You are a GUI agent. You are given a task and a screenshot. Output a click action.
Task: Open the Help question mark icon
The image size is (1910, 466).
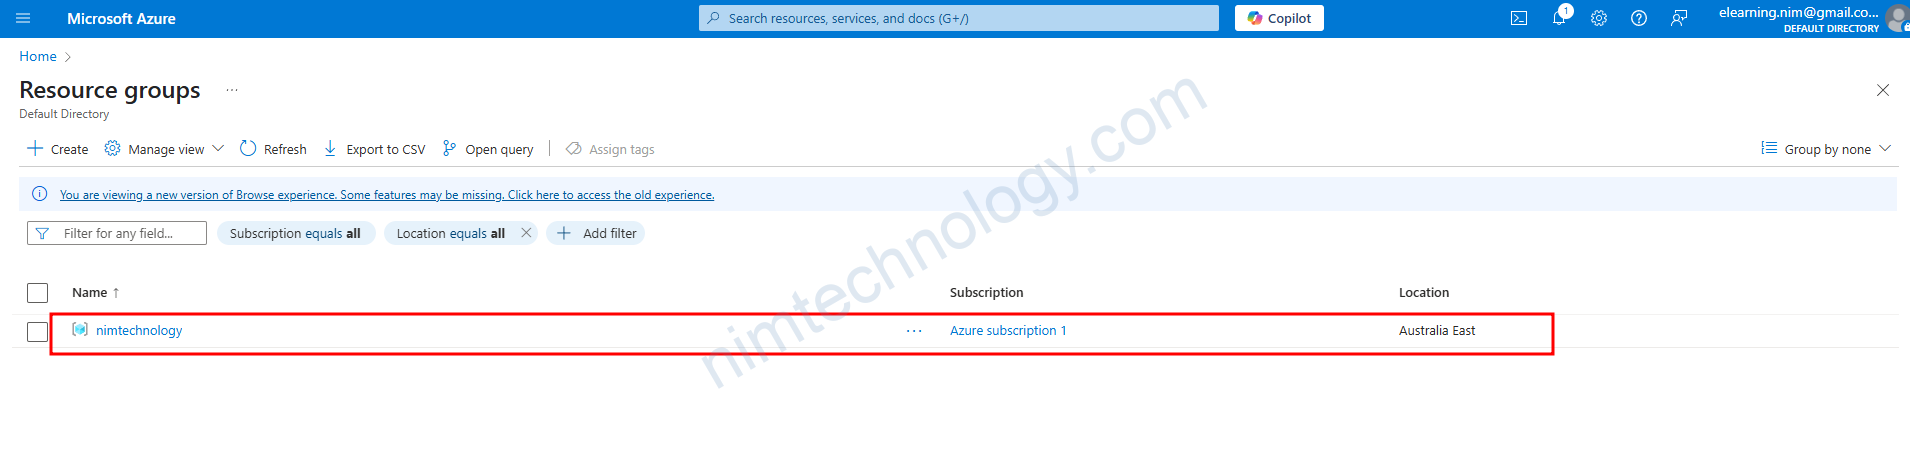click(1638, 18)
